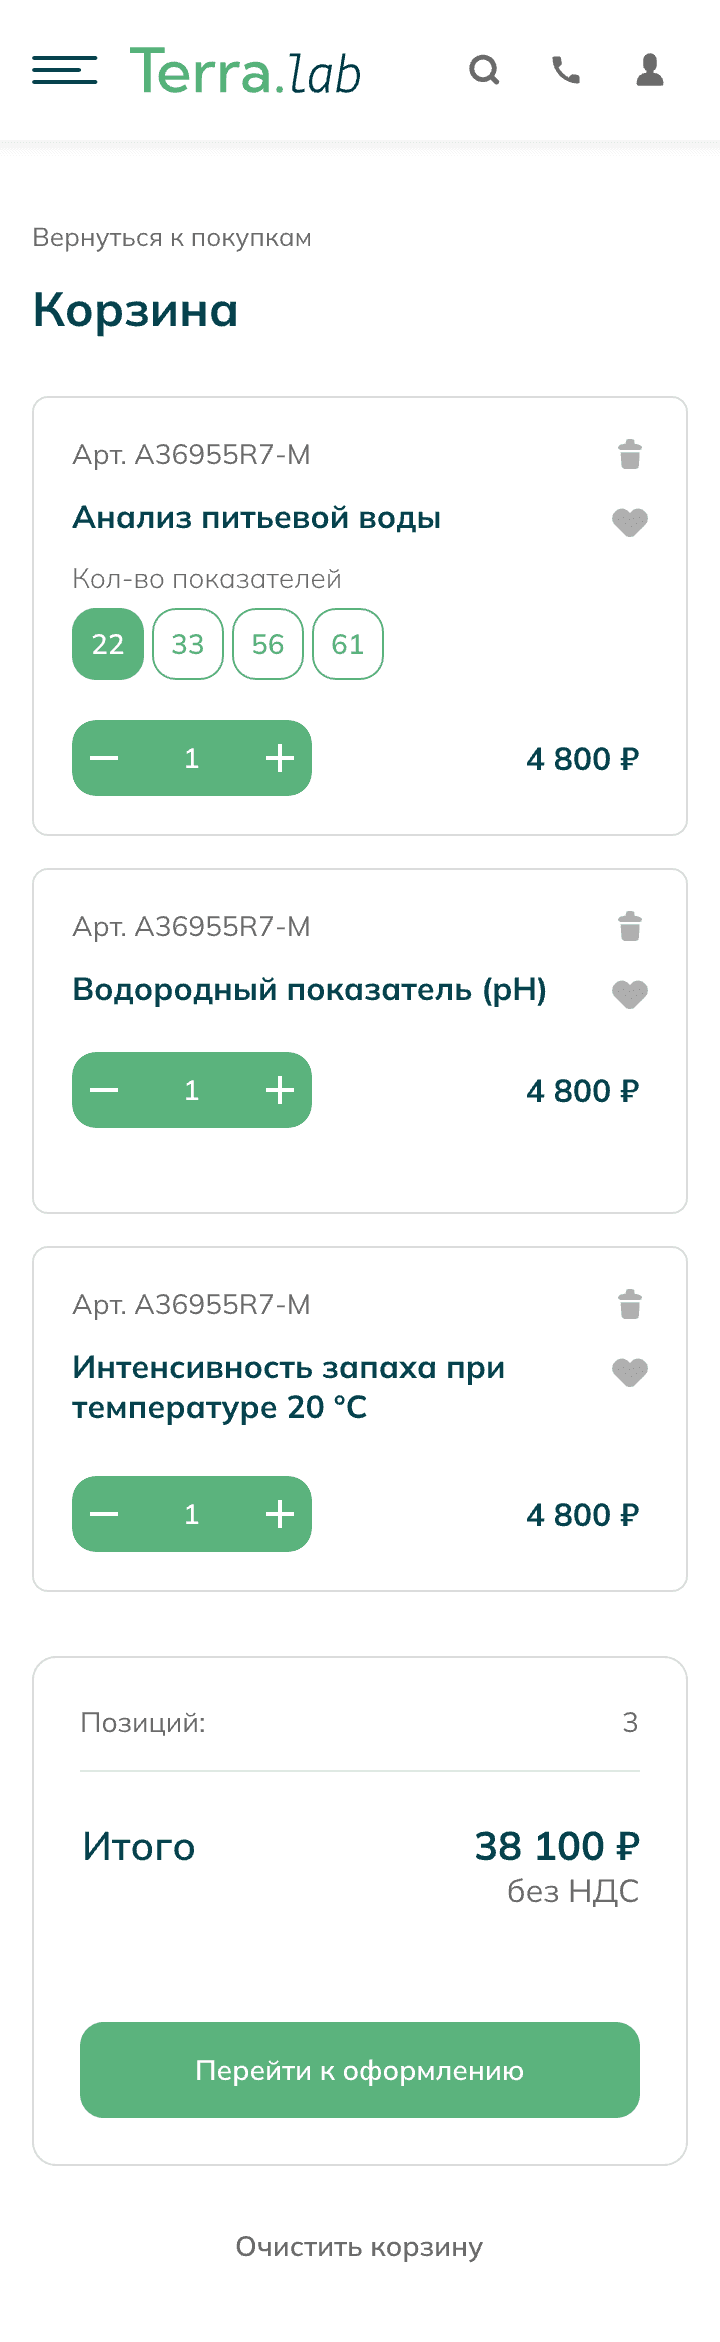The width and height of the screenshot is (720, 2342).
Task: Pick the 61 indicators option
Action: [348, 644]
